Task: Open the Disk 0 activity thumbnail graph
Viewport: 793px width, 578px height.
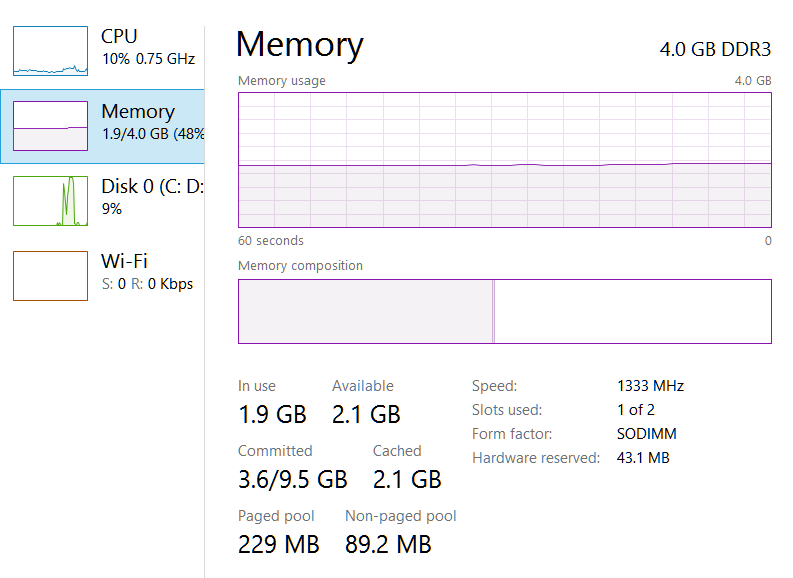Action: click(50, 200)
